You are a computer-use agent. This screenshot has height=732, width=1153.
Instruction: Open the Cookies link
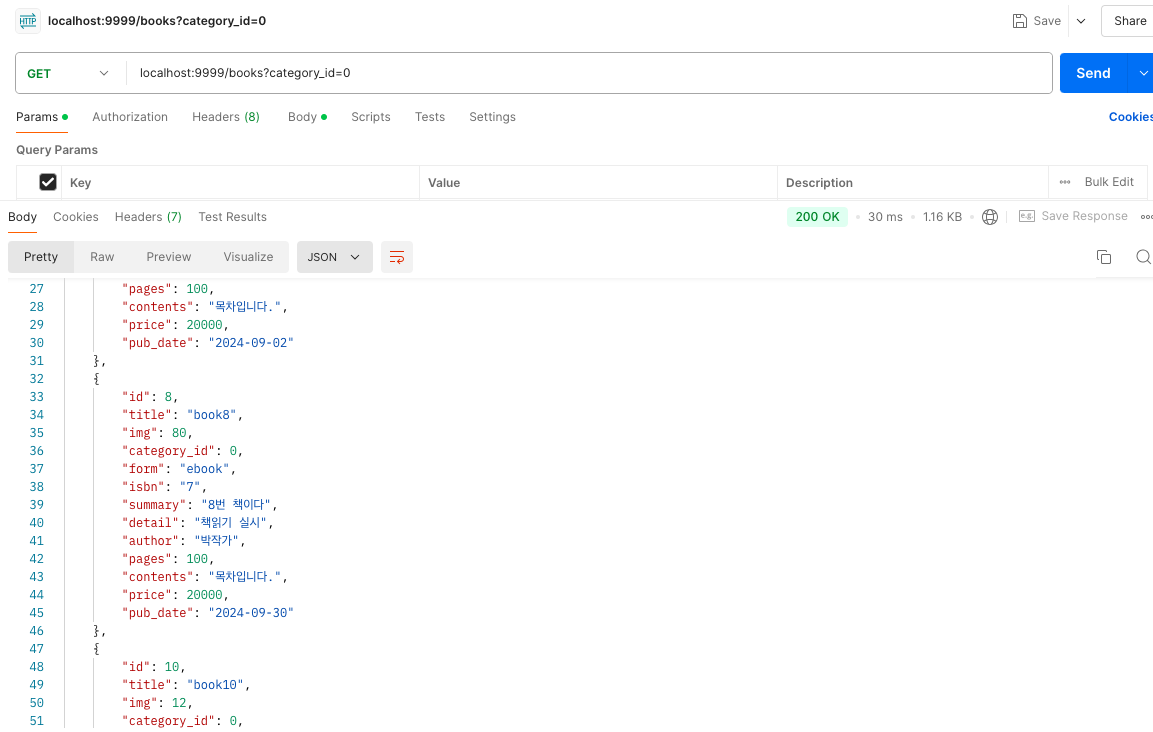click(x=1130, y=117)
